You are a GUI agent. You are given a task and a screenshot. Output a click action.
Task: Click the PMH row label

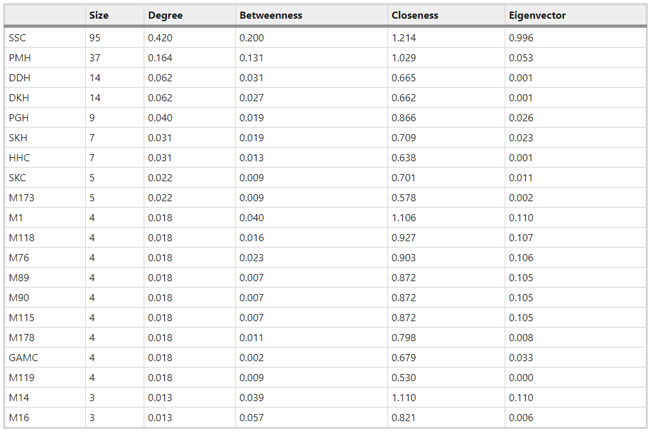click(19, 57)
